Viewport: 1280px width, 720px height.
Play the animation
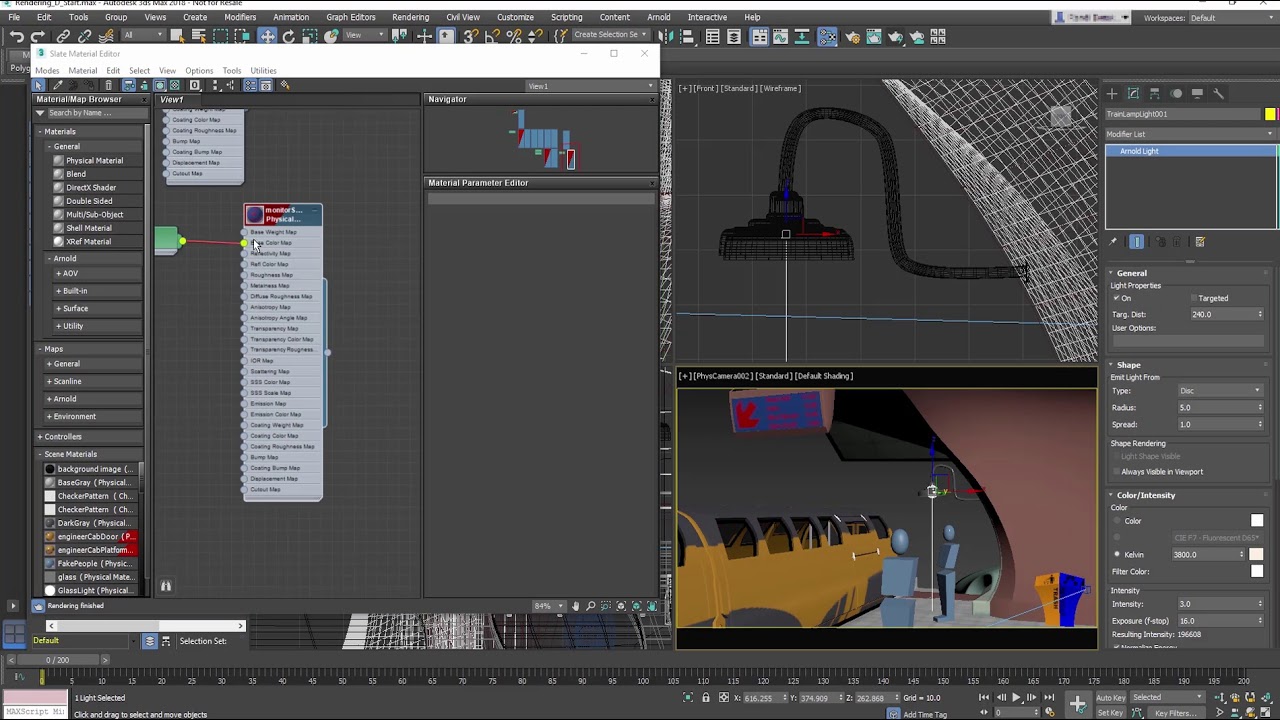pyautogui.click(x=1016, y=697)
